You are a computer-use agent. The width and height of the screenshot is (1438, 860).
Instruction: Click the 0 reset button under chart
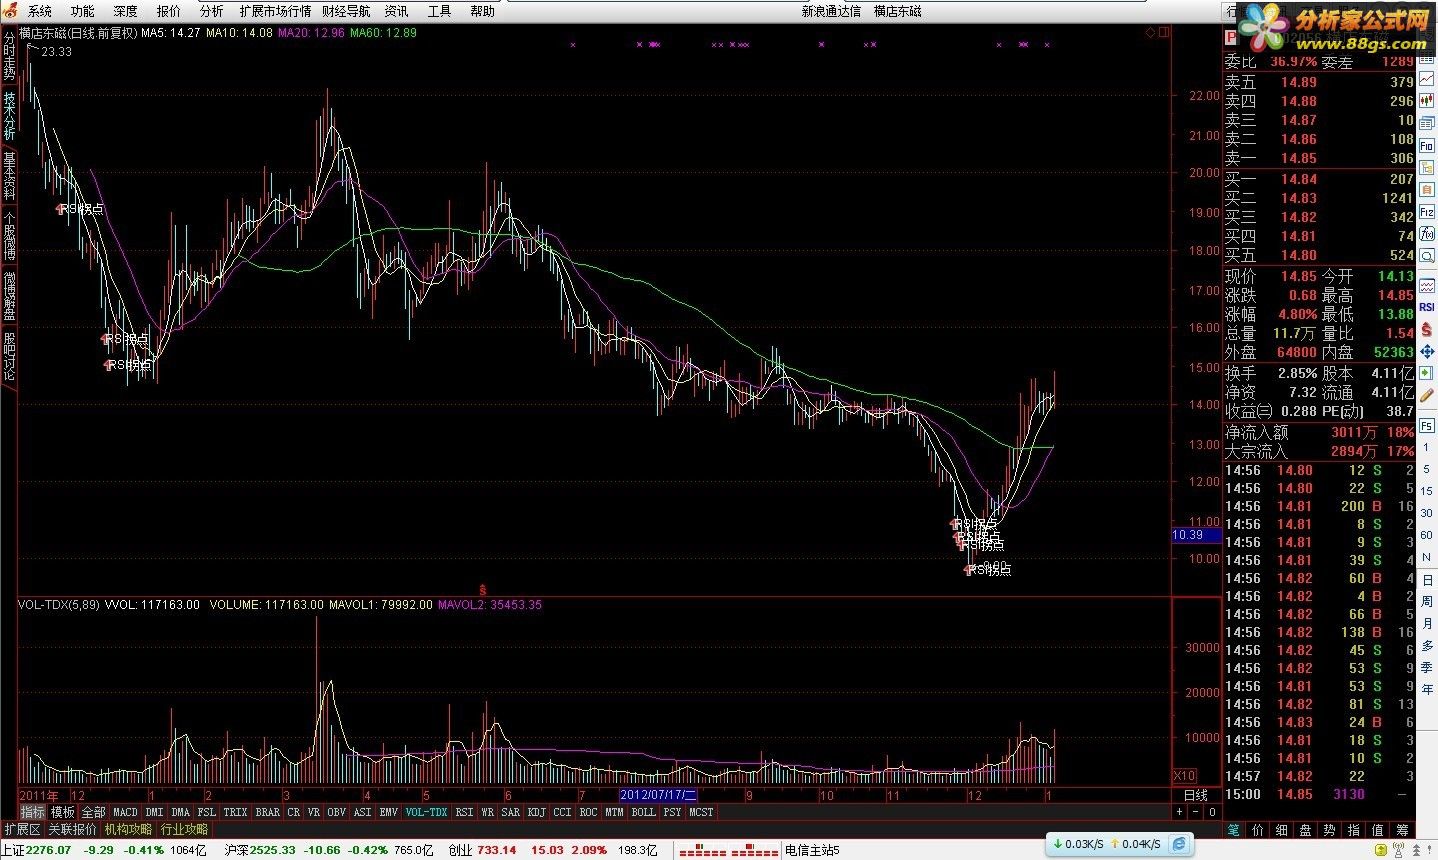point(1213,812)
